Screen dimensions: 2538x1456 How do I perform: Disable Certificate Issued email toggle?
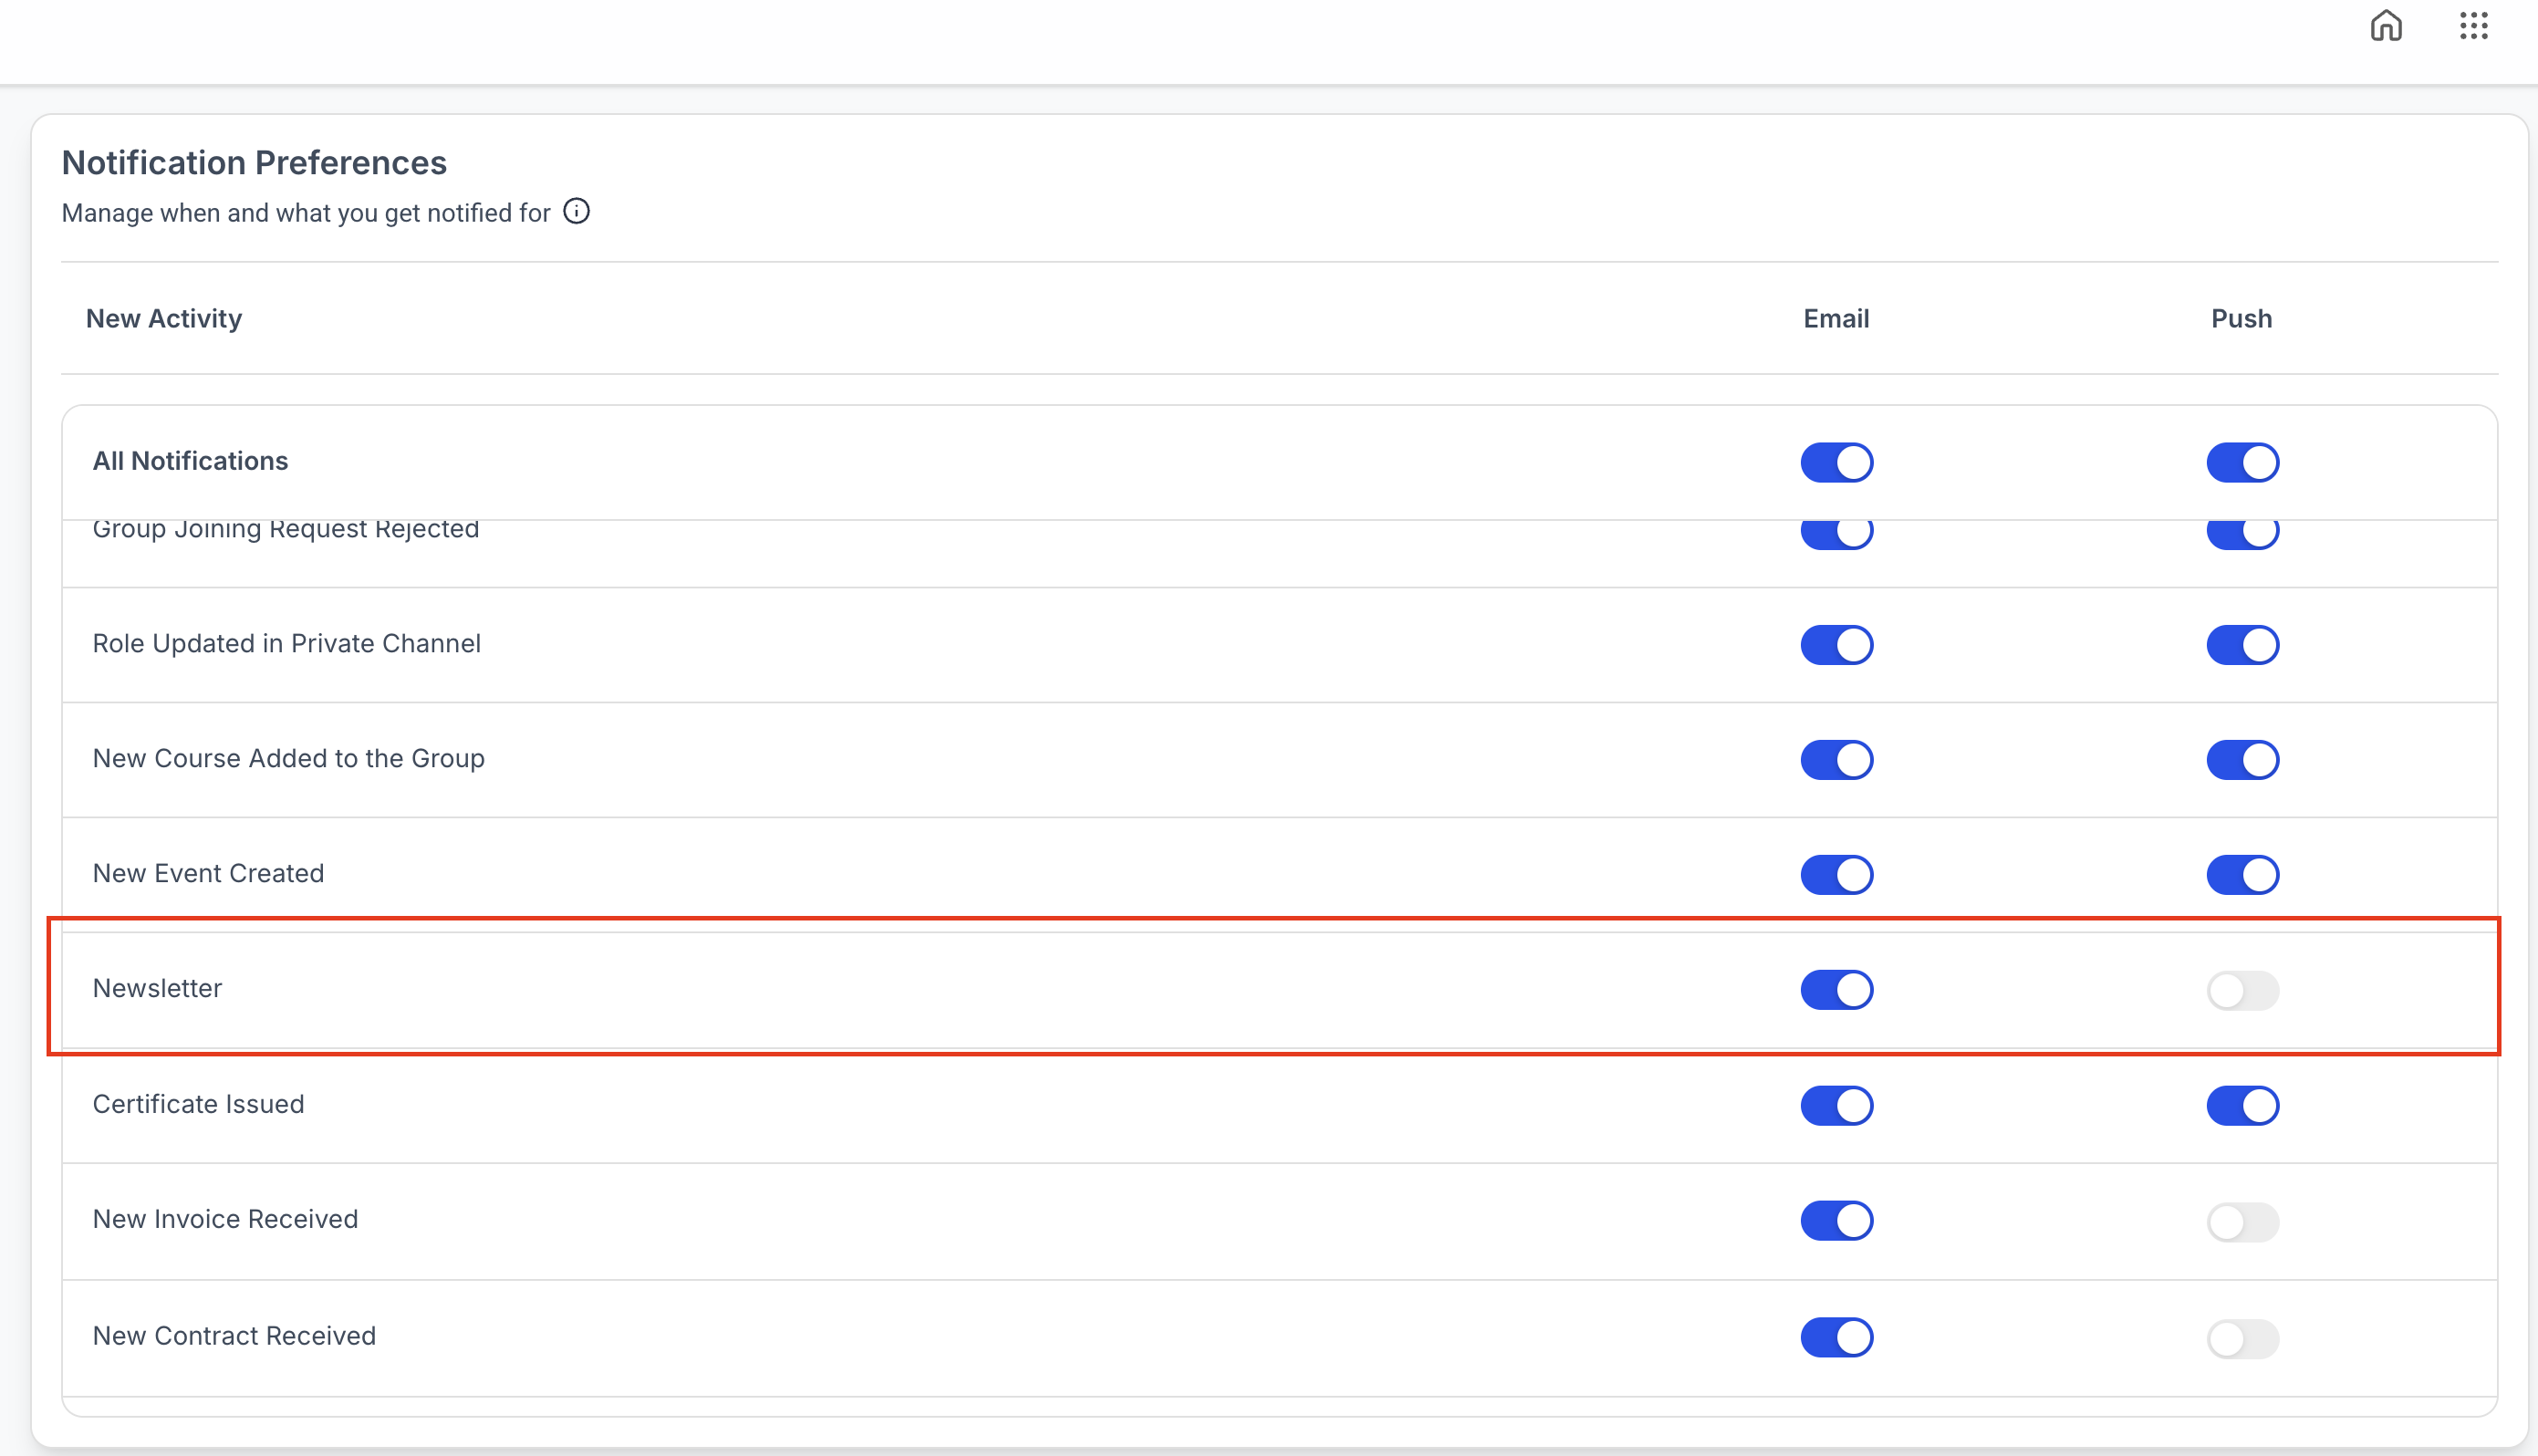[x=1836, y=1105]
